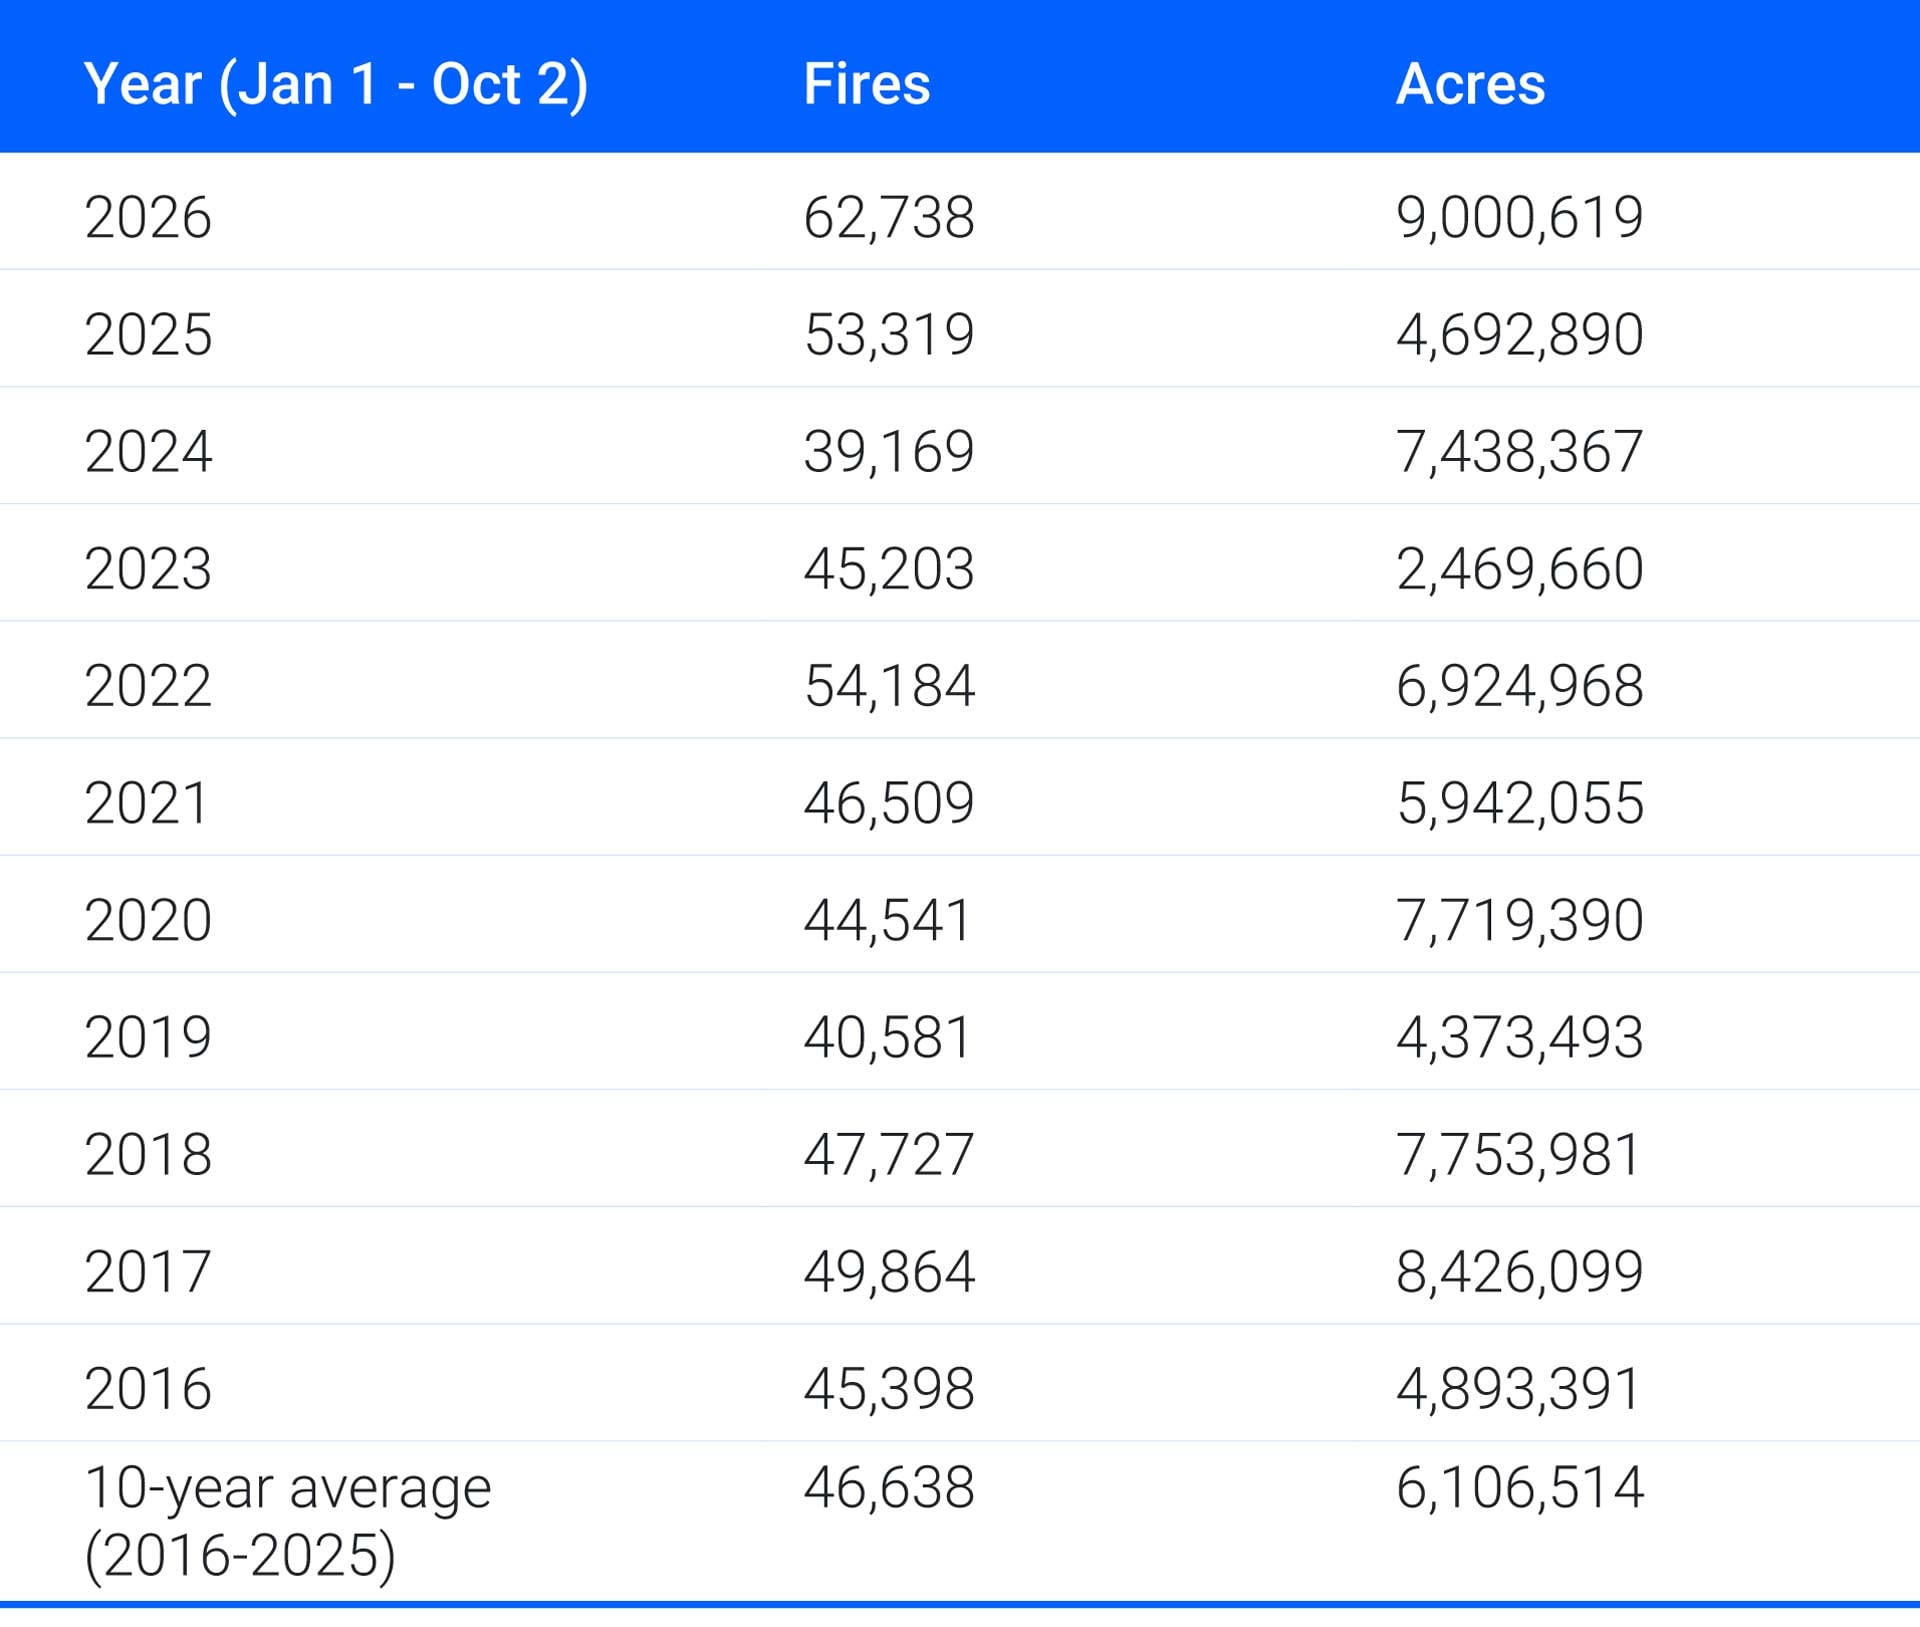Select the year cell '2024'

point(148,451)
